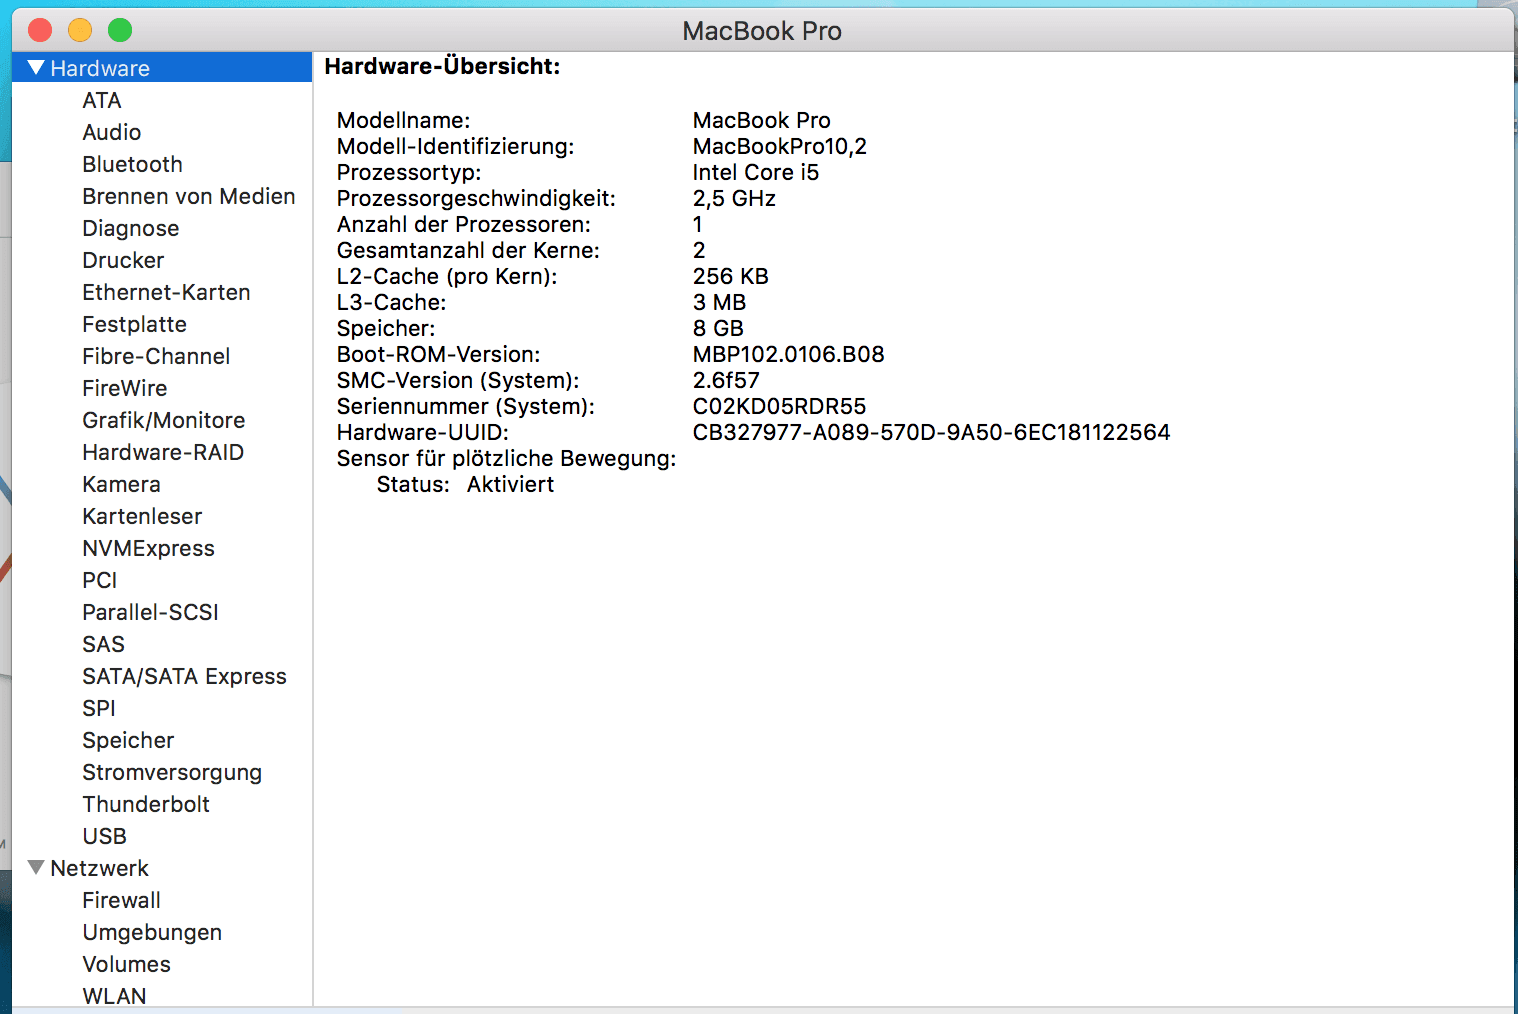Select Stromversorgung entry
Viewport: 1518px width, 1014px height.
[x=172, y=772]
